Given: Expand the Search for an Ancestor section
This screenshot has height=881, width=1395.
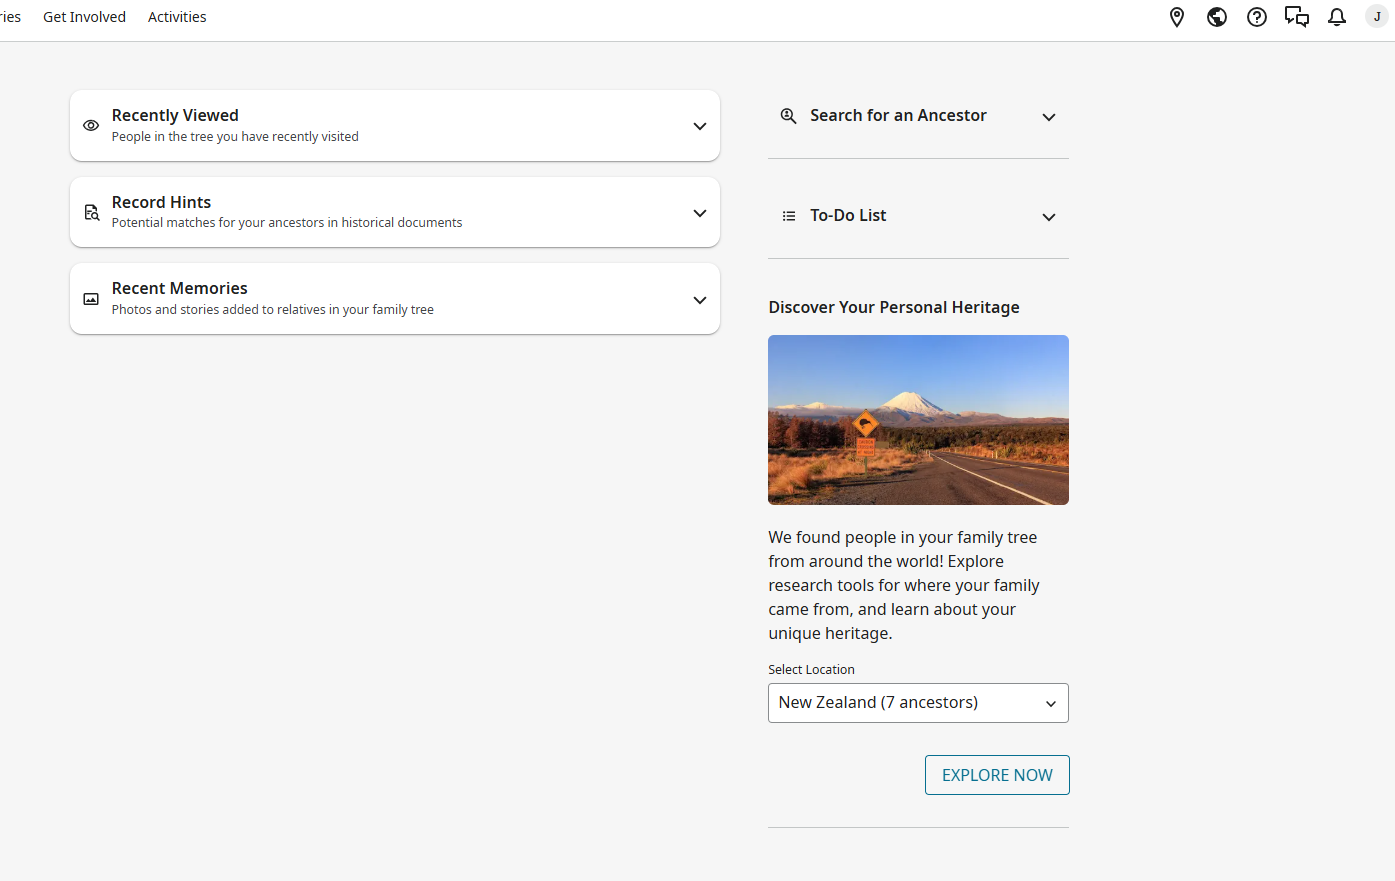Looking at the screenshot, I should [x=1049, y=117].
